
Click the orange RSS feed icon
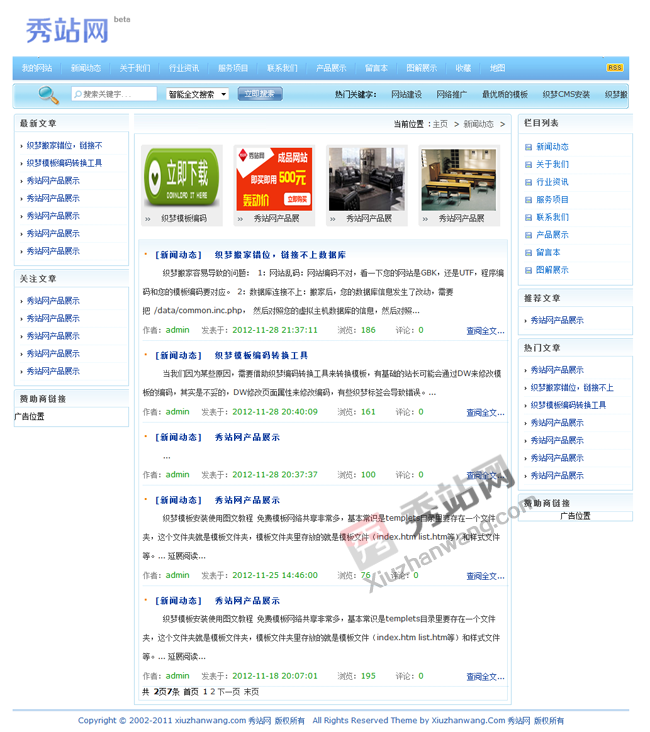point(615,68)
